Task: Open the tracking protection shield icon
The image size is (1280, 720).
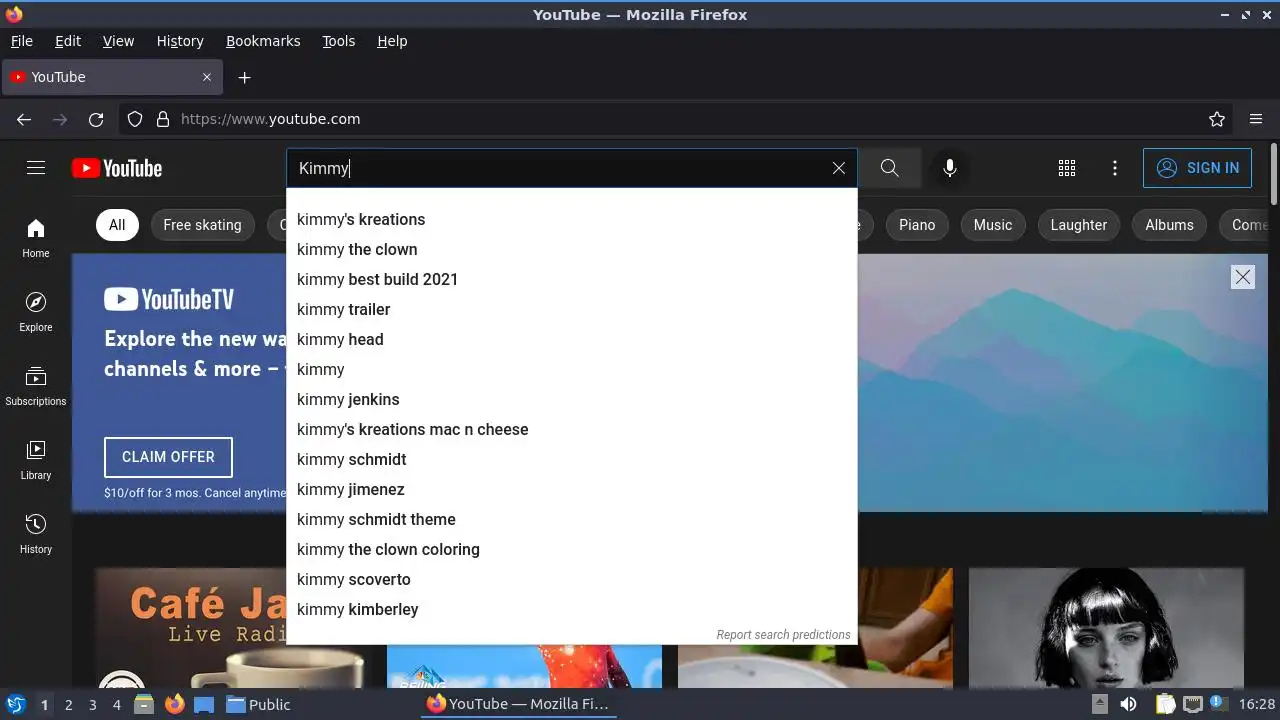Action: [135, 119]
